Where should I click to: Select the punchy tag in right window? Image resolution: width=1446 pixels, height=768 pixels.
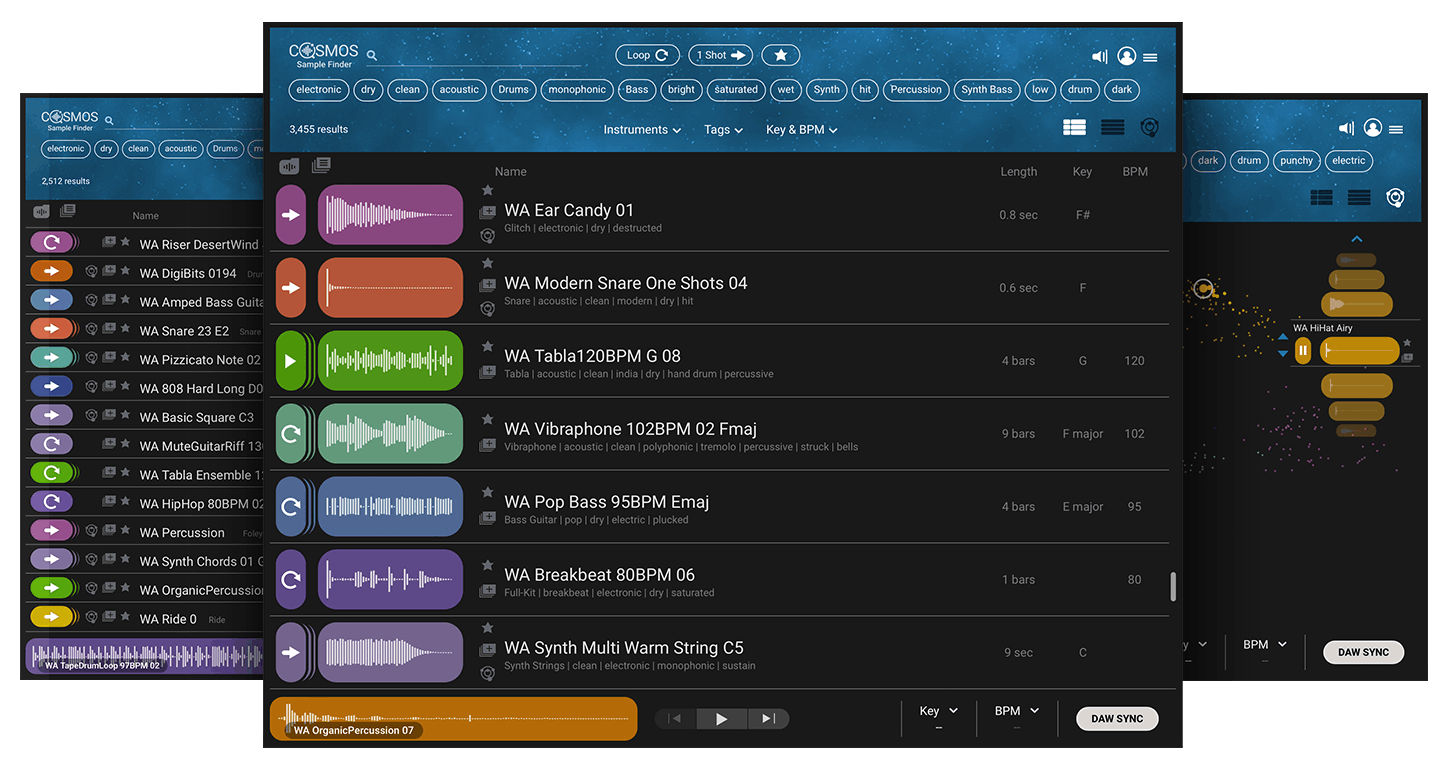1296,160
